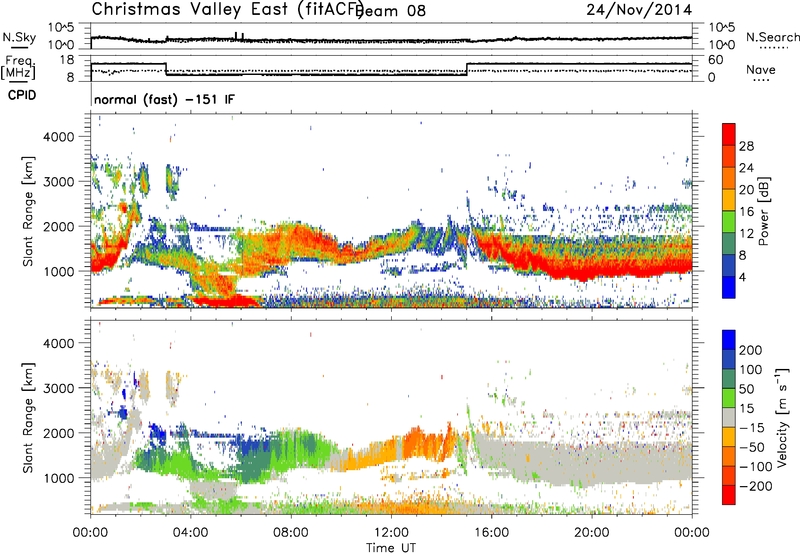Click the "2000" tick in the velocity panel

[x=58, y=433]
